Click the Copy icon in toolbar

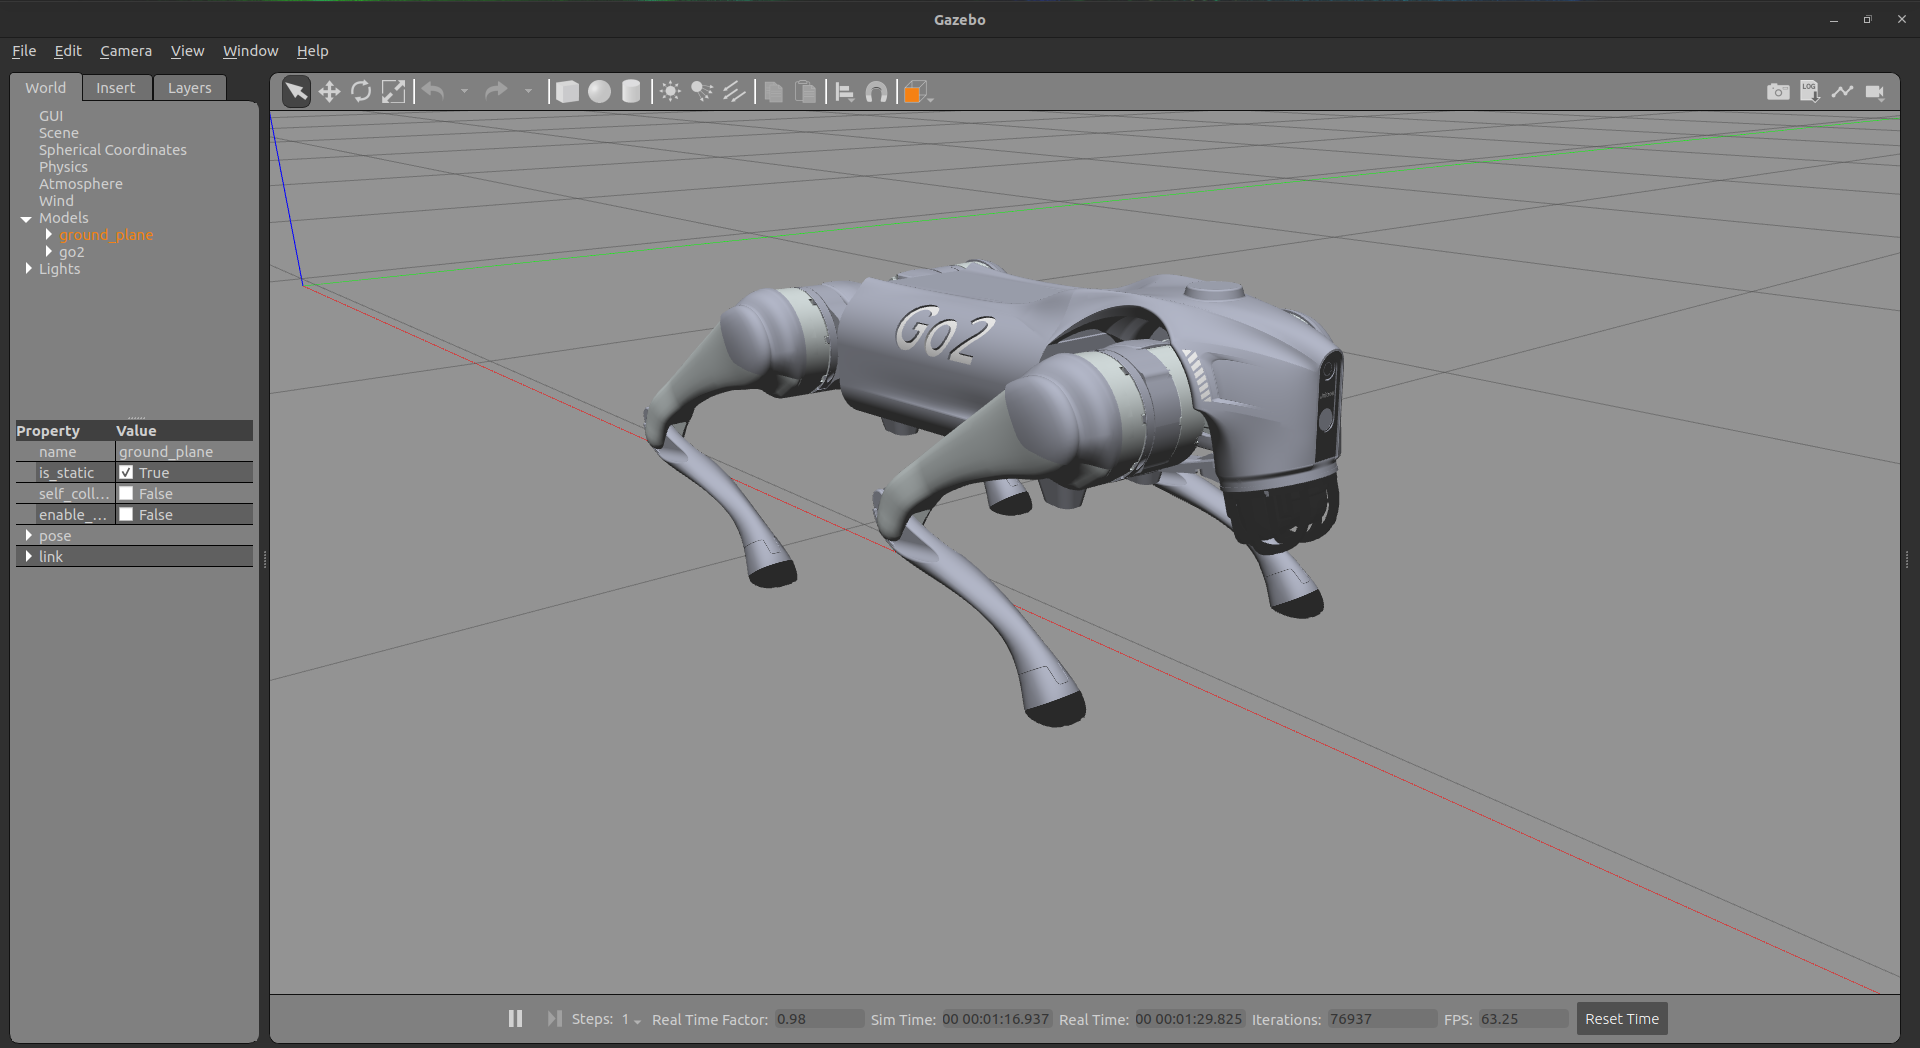click(x=773, y=92)
